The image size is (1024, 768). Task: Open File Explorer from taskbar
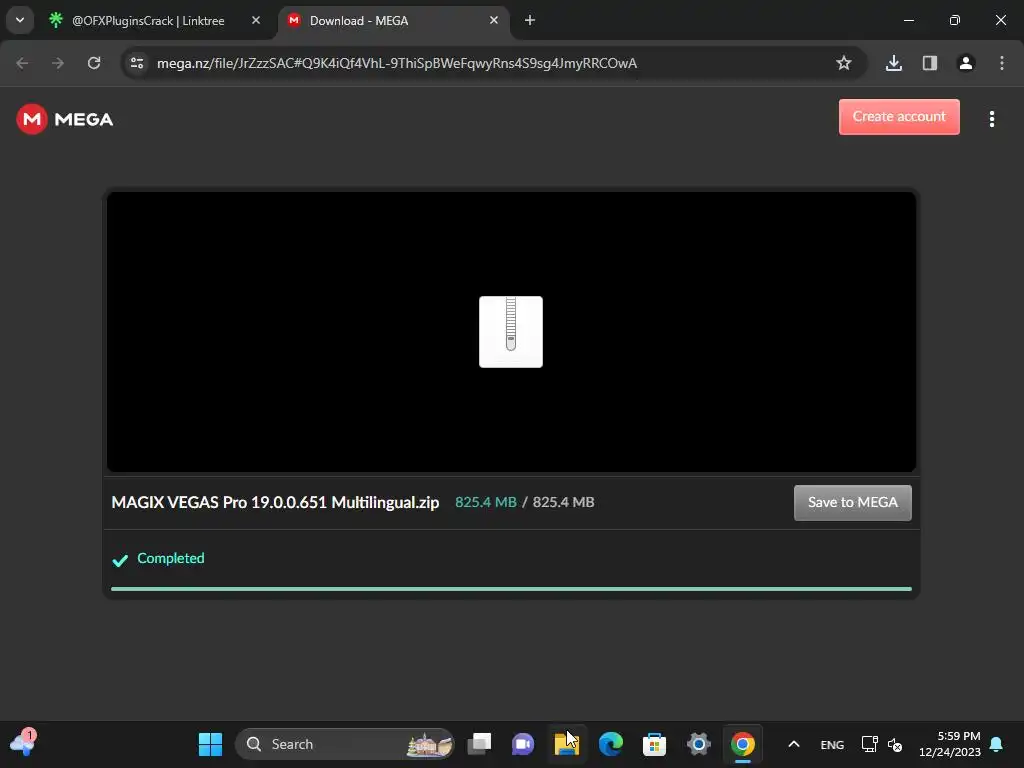(x=567, y=744)
